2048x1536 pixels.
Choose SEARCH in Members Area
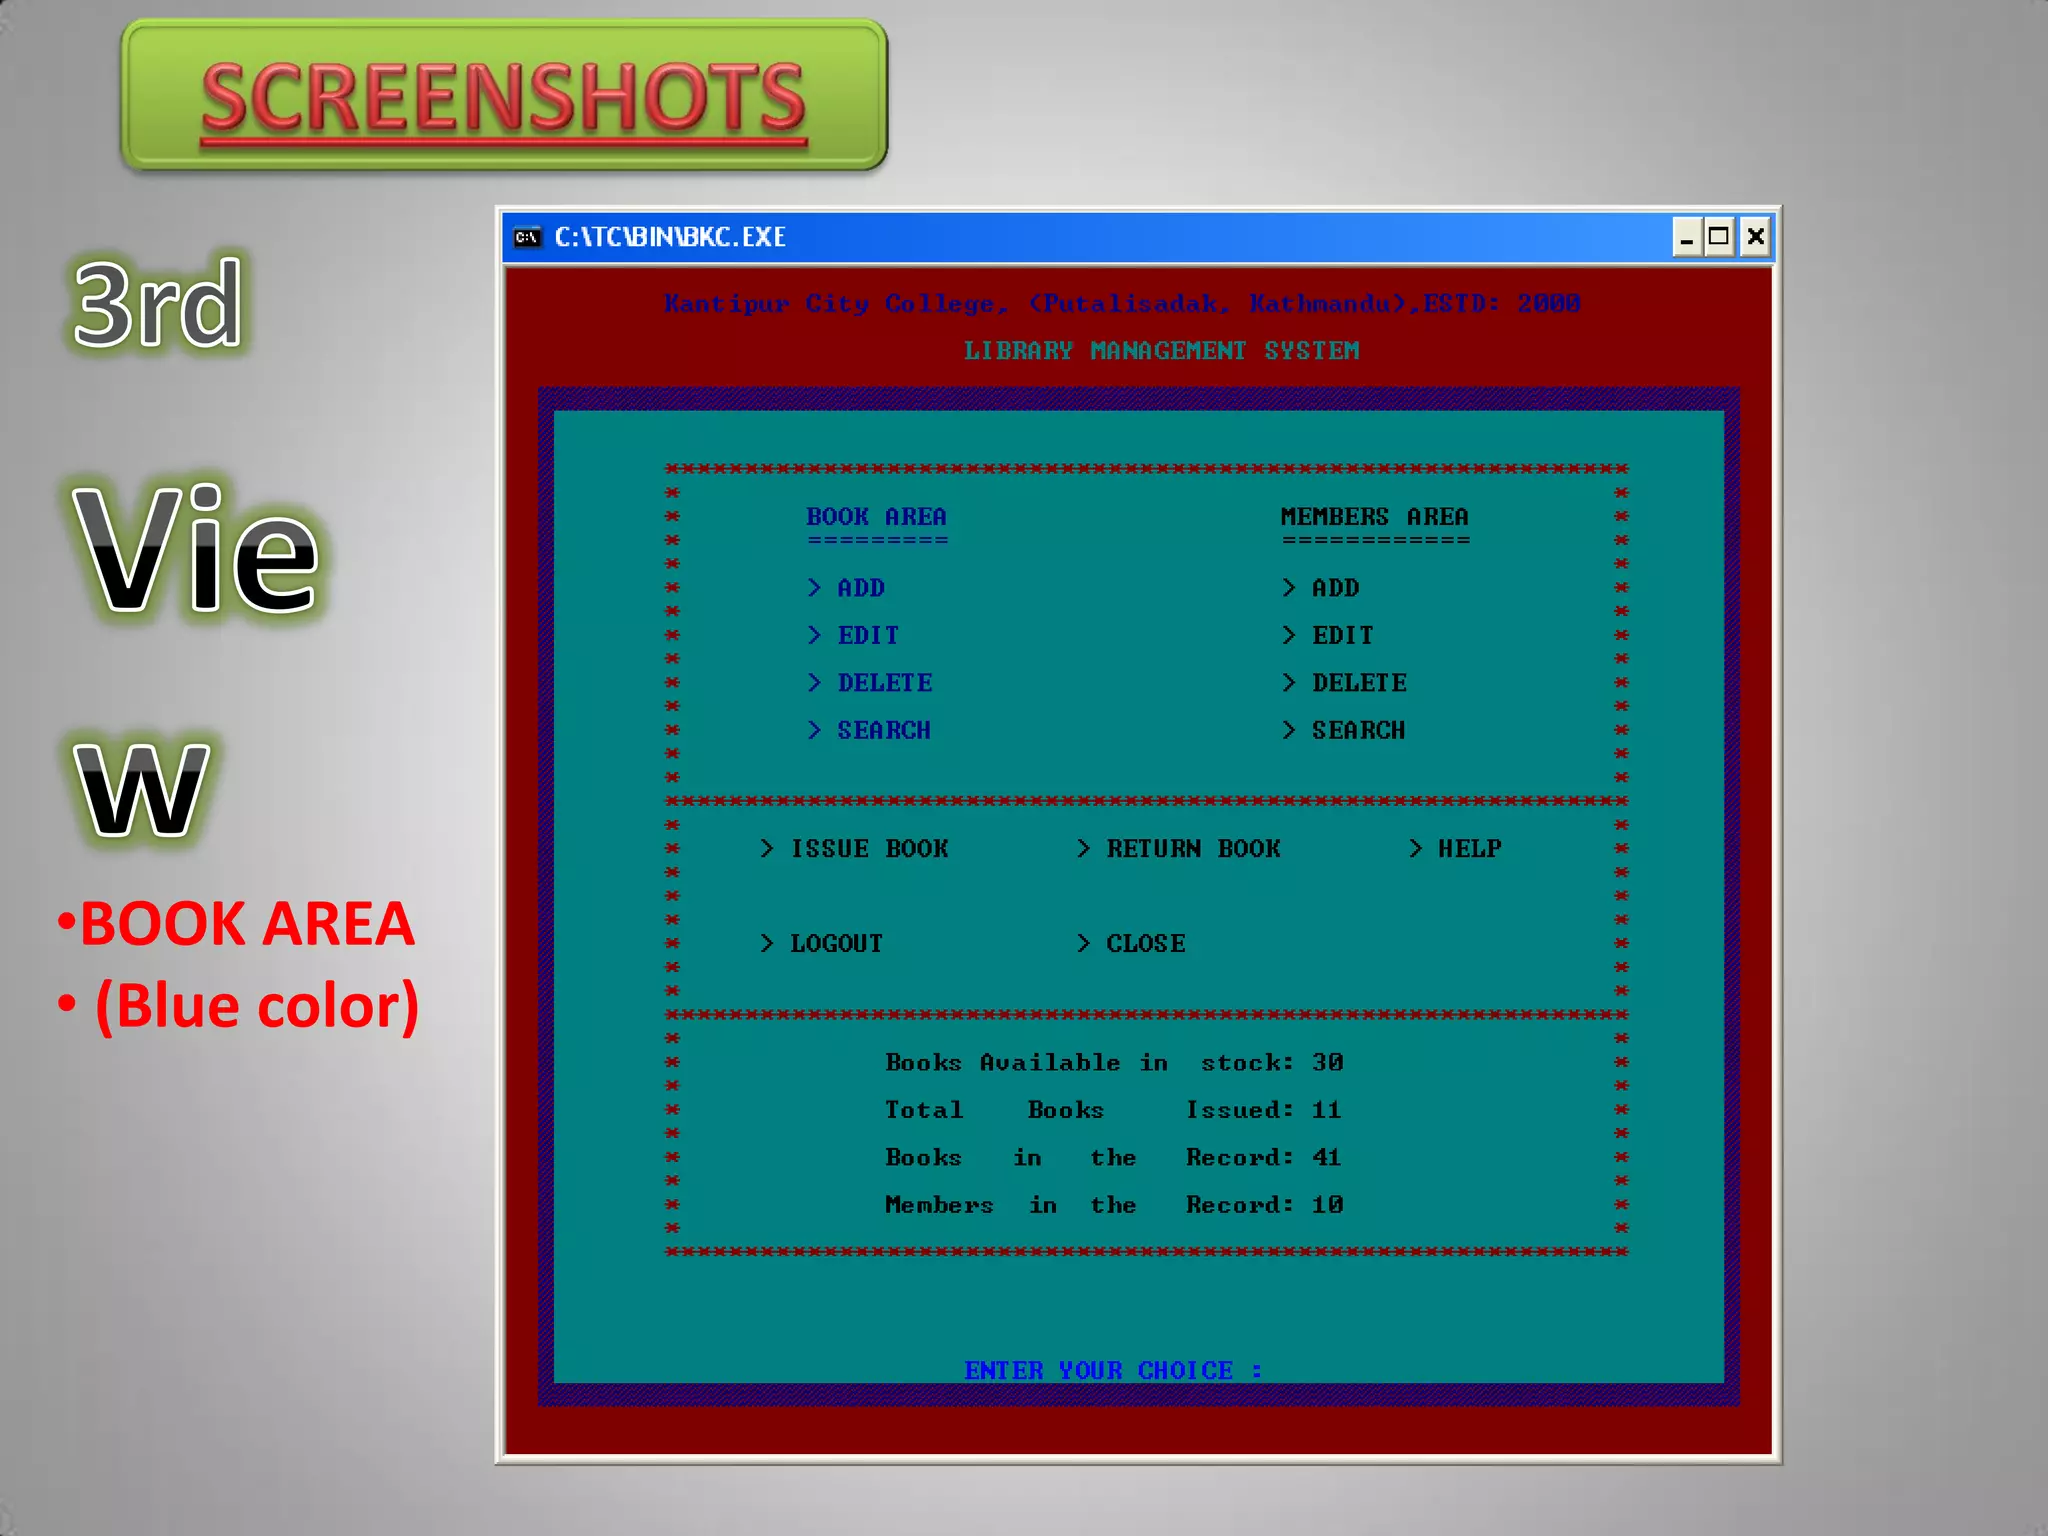pyautogui.click(x=1358, y=731)
